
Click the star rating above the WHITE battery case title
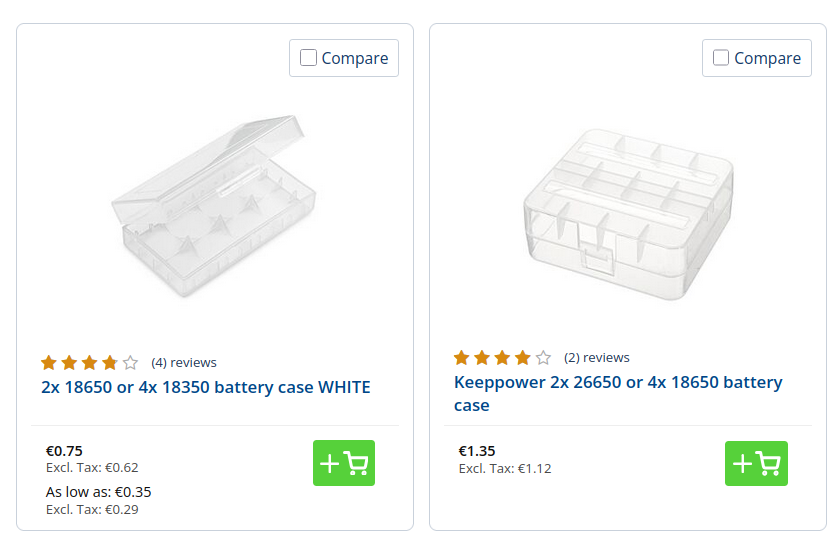(x=89, y=362)
